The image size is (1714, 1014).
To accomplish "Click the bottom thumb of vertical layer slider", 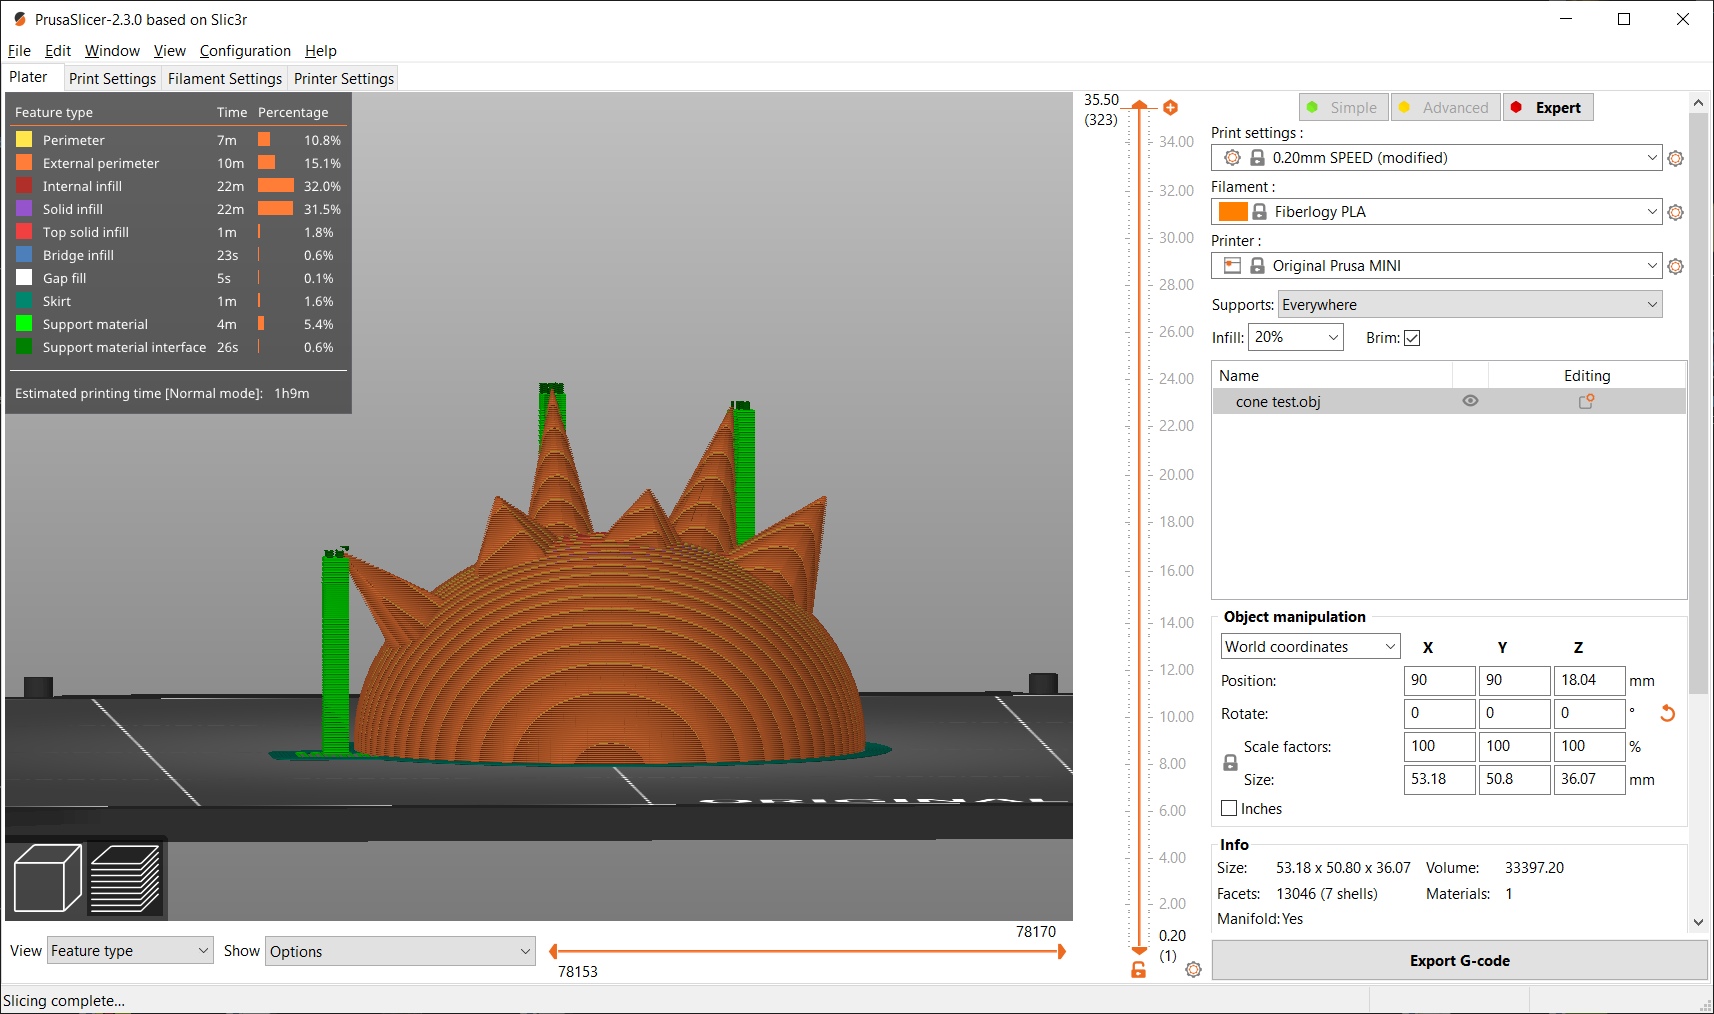I will click(1139, 950).
